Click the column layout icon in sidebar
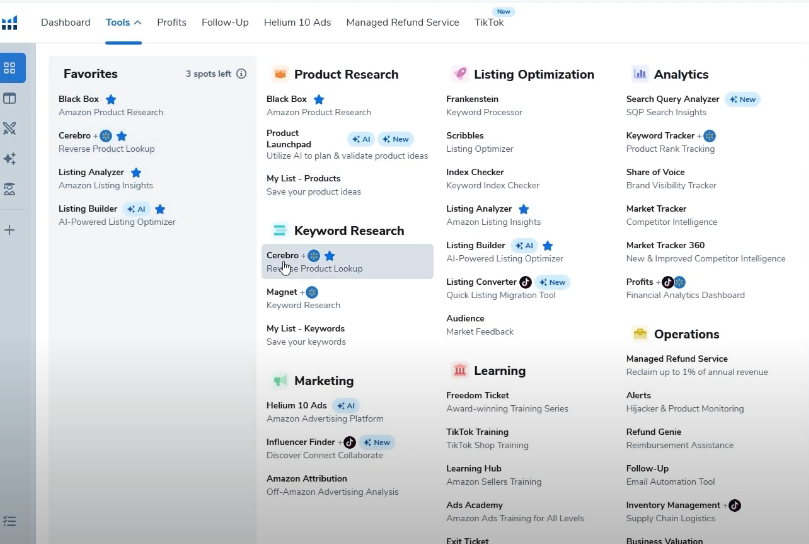 [x=10, y=98]
